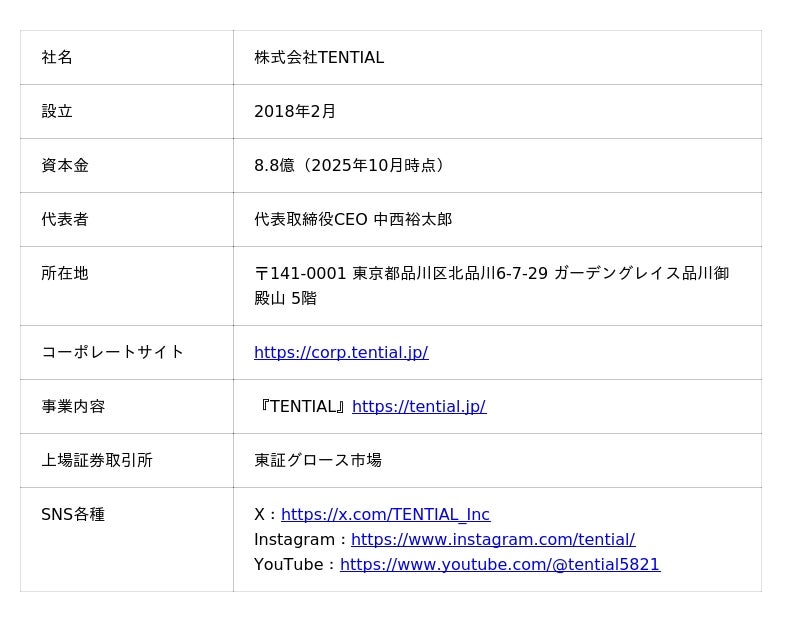Viewport: 800px width, 622px height.
Task: Click the 設立 row label
Action: [x=57, y=111]
